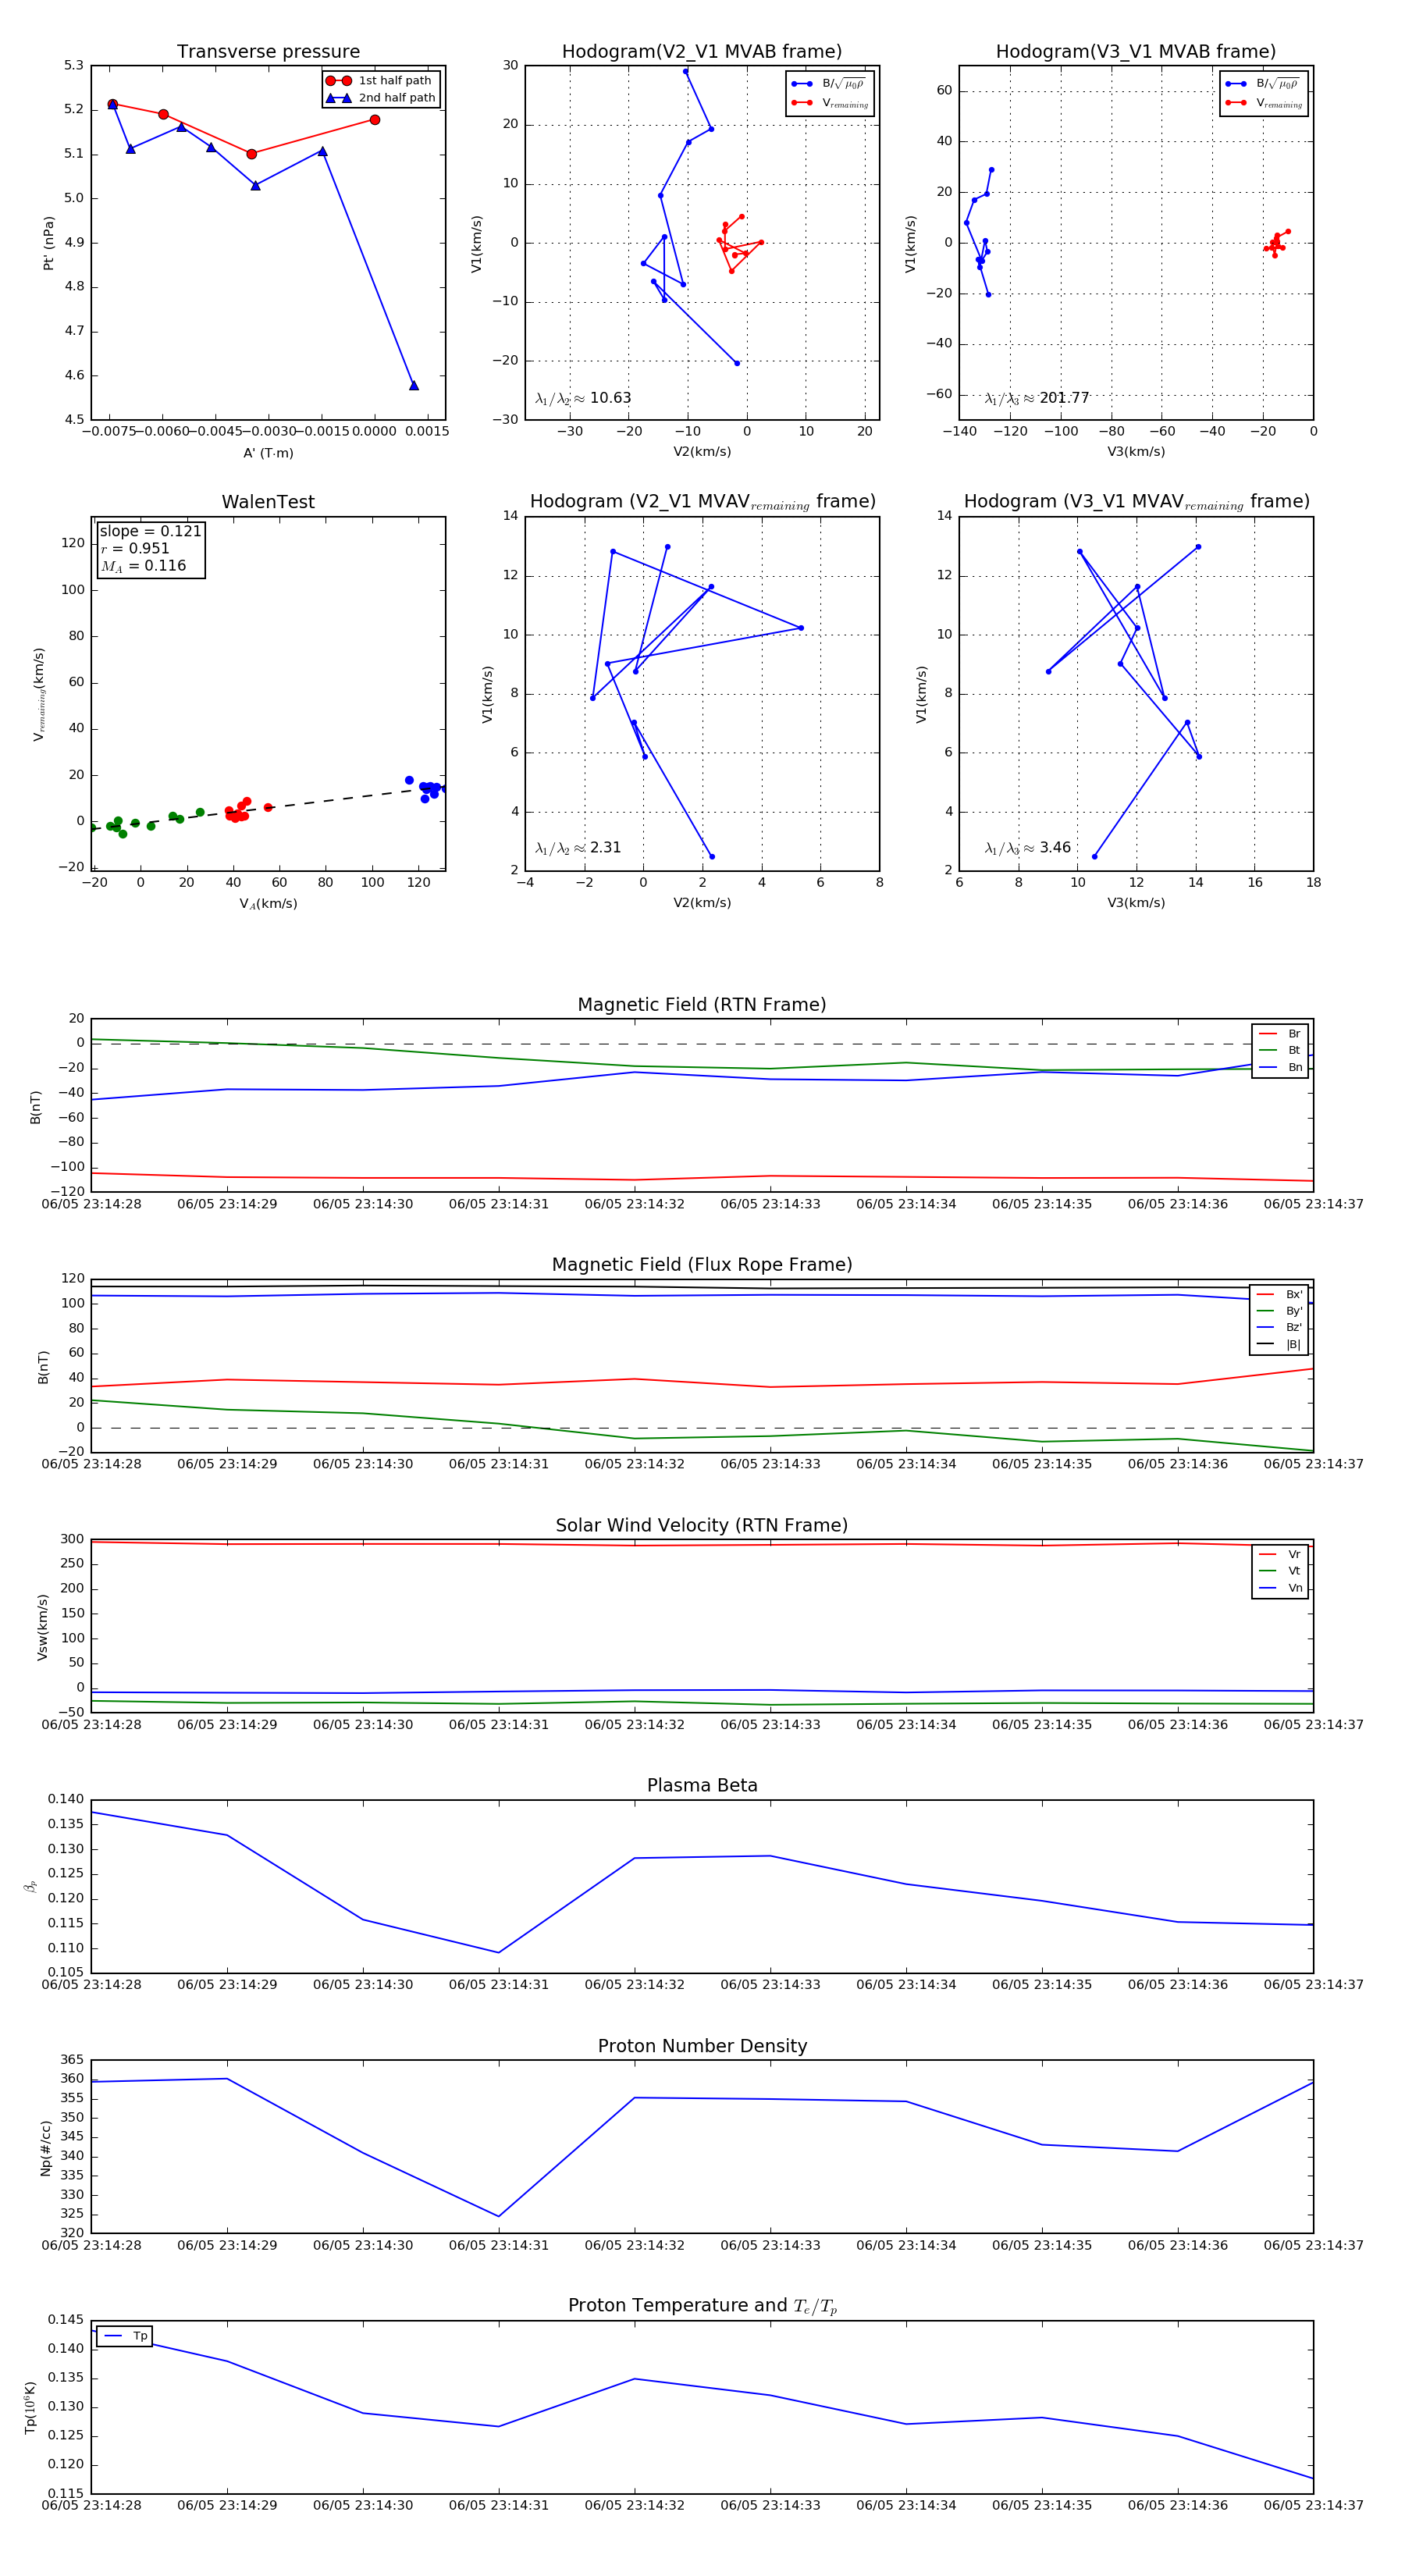Viewport: 1405px width, 2576px height.
Task: Select the "|B|" legend entry
Action: click(1279, 1345)
